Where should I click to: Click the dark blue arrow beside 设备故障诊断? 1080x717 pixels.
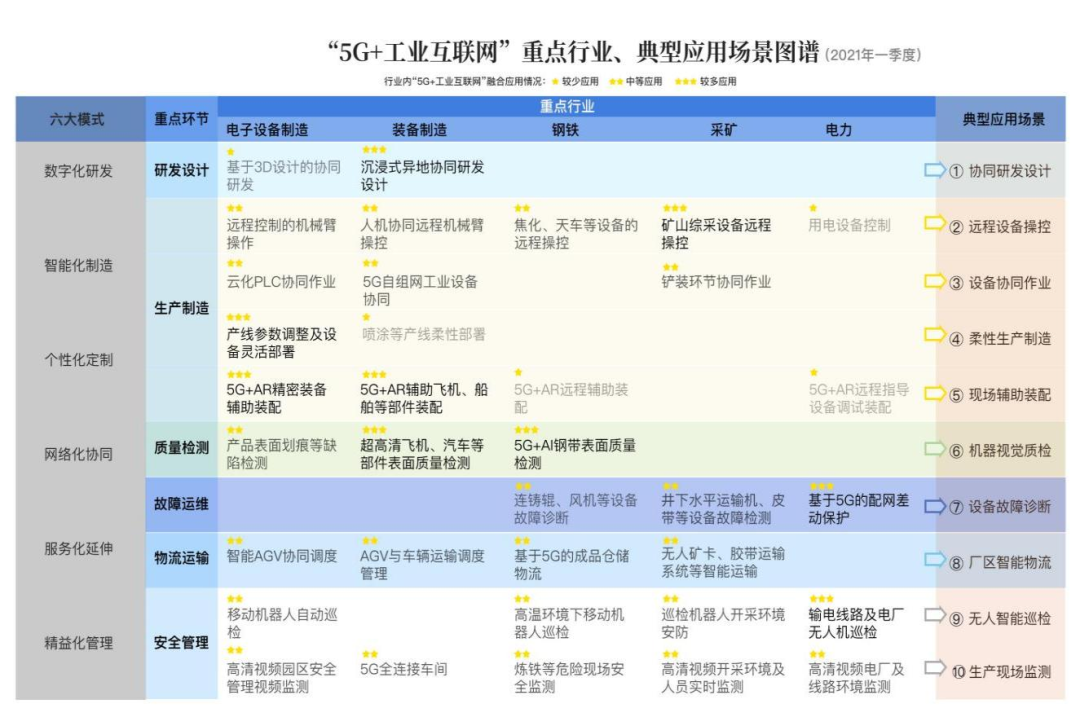(x=934, y=506)
